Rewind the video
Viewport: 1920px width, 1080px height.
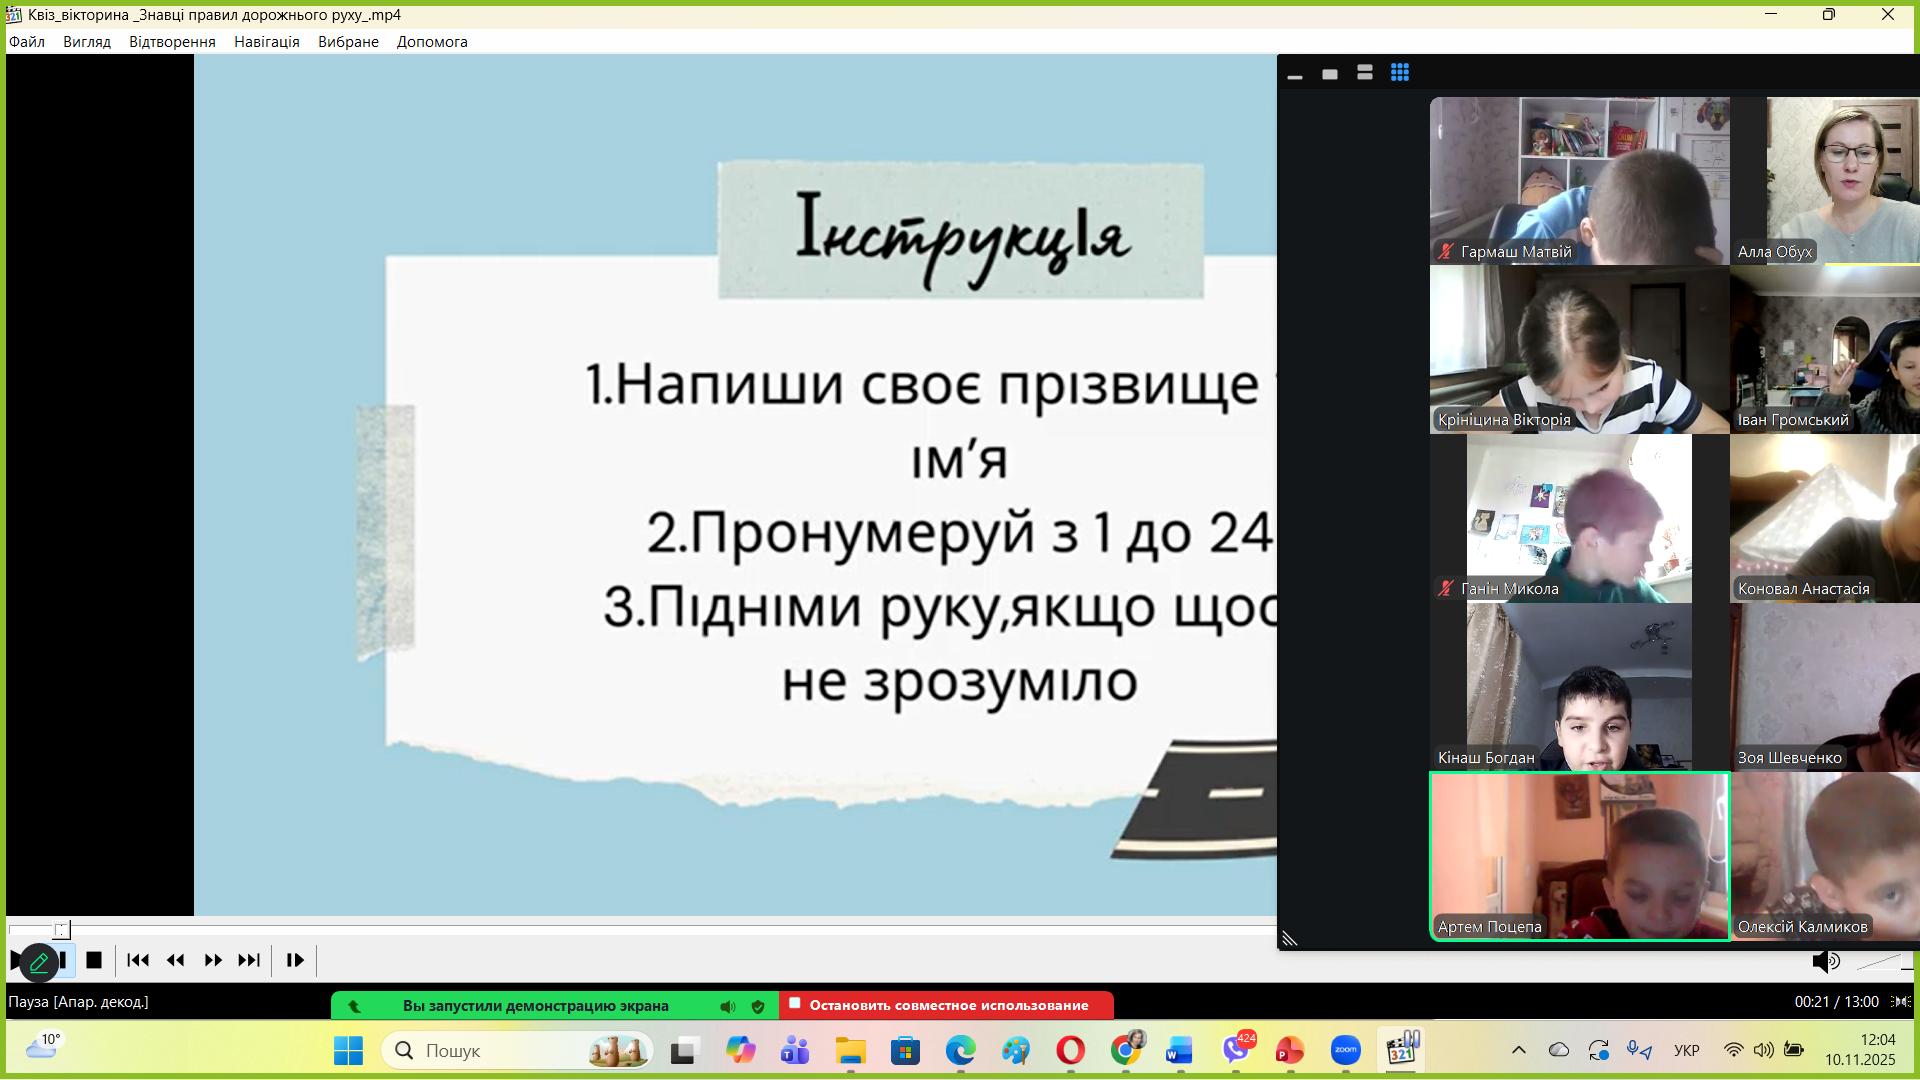click(176, 960)
